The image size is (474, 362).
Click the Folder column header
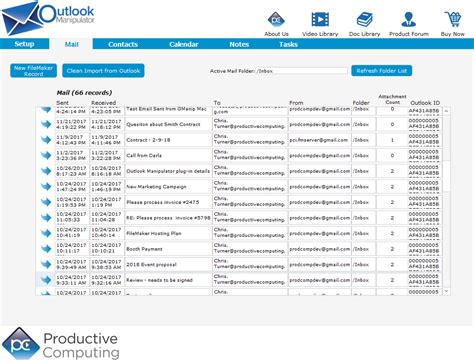tap(361, 103)
